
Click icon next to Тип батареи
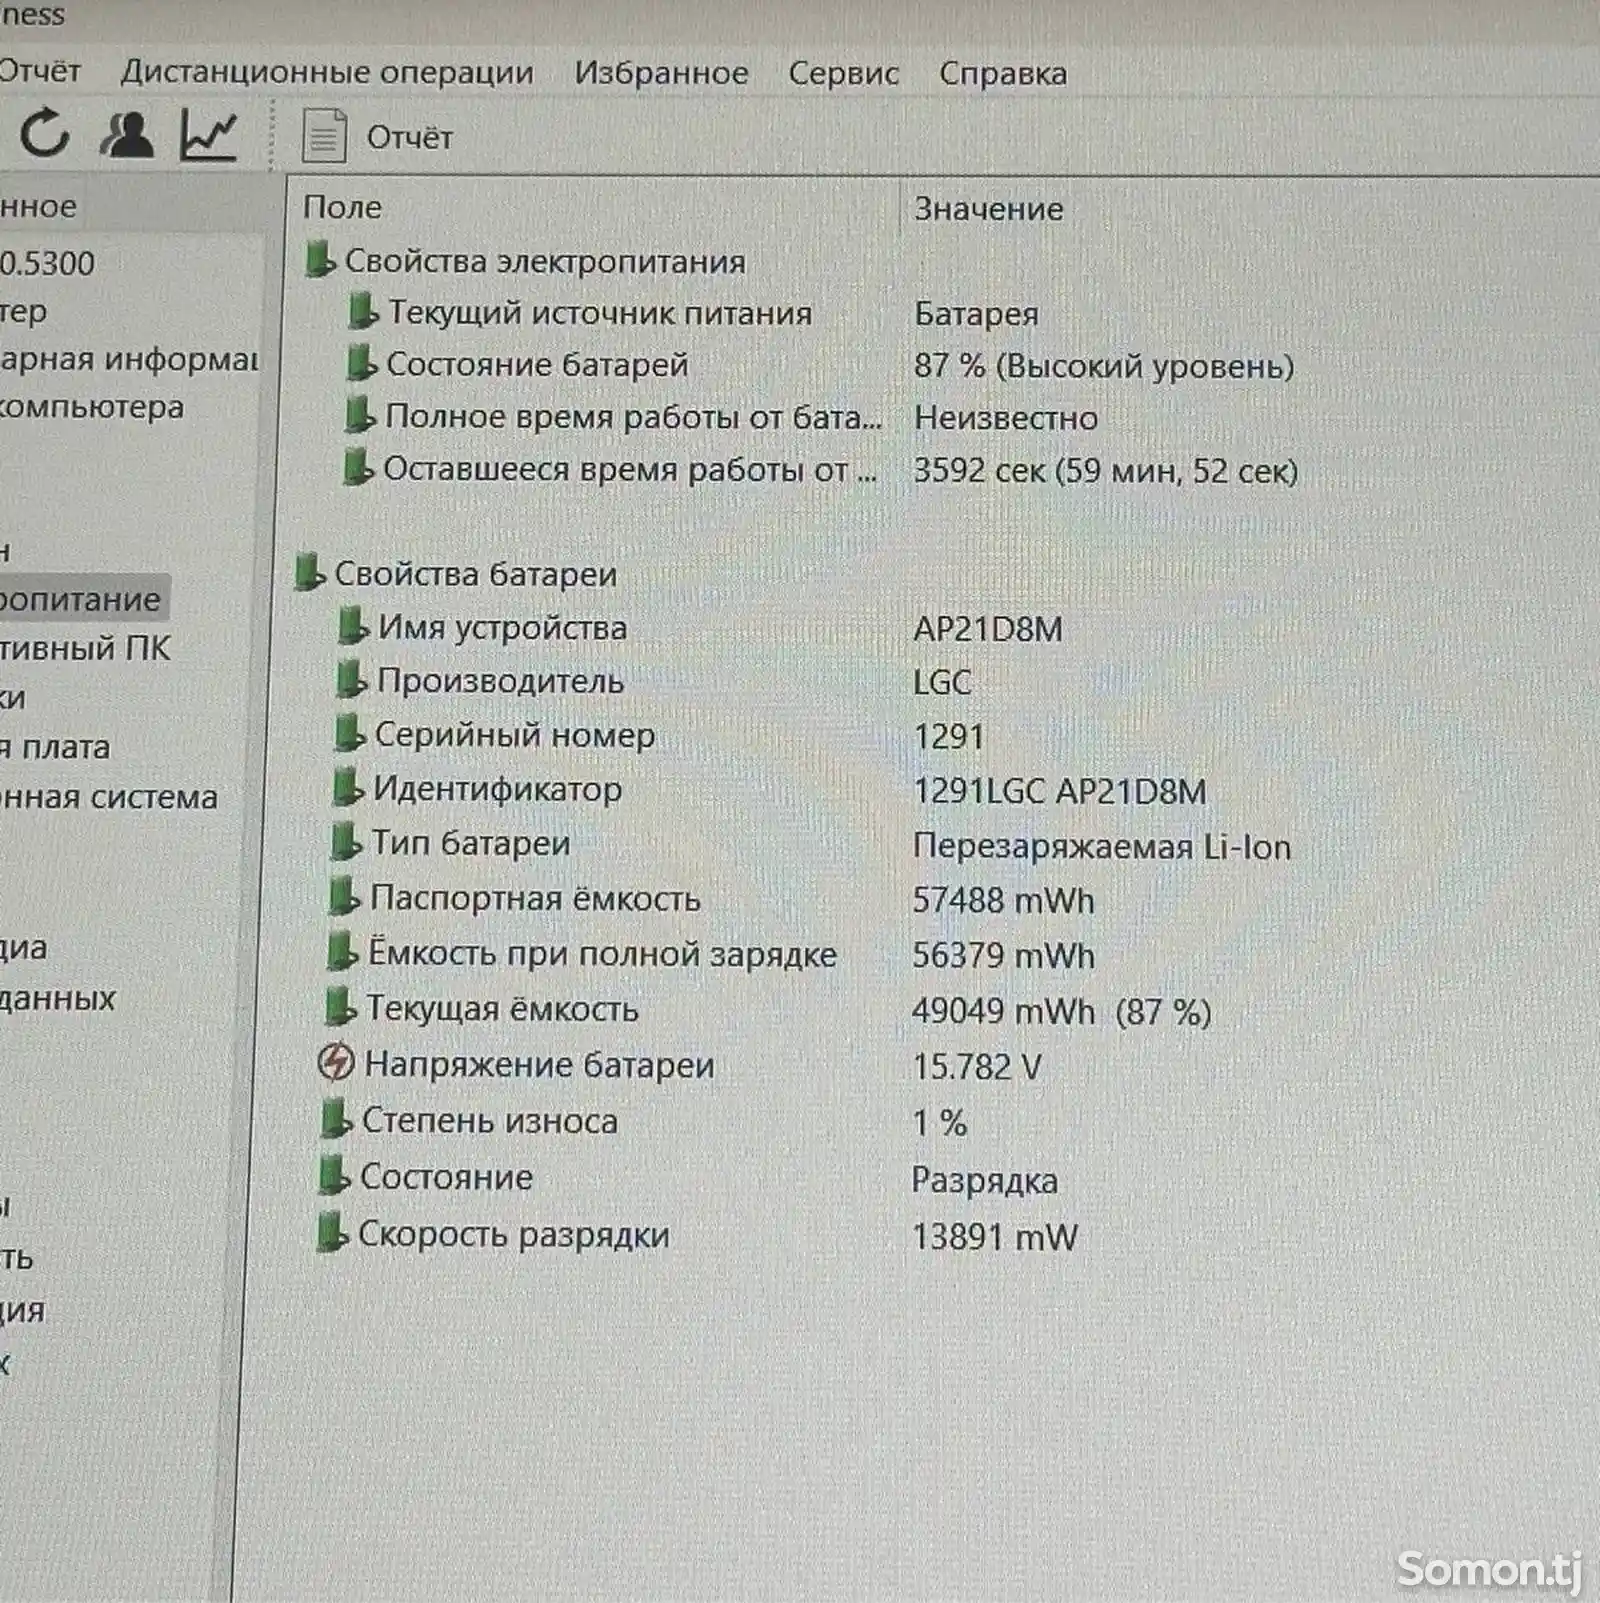click(x=346, y=842)
